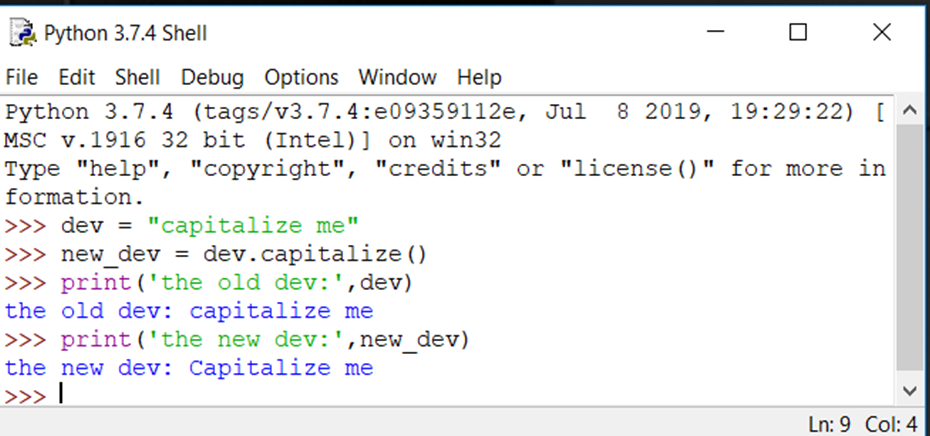The height and width of the screenshot is (436, 930).
Task: Click the scrollbar down arrow
Action: click(x=909, y=391)
